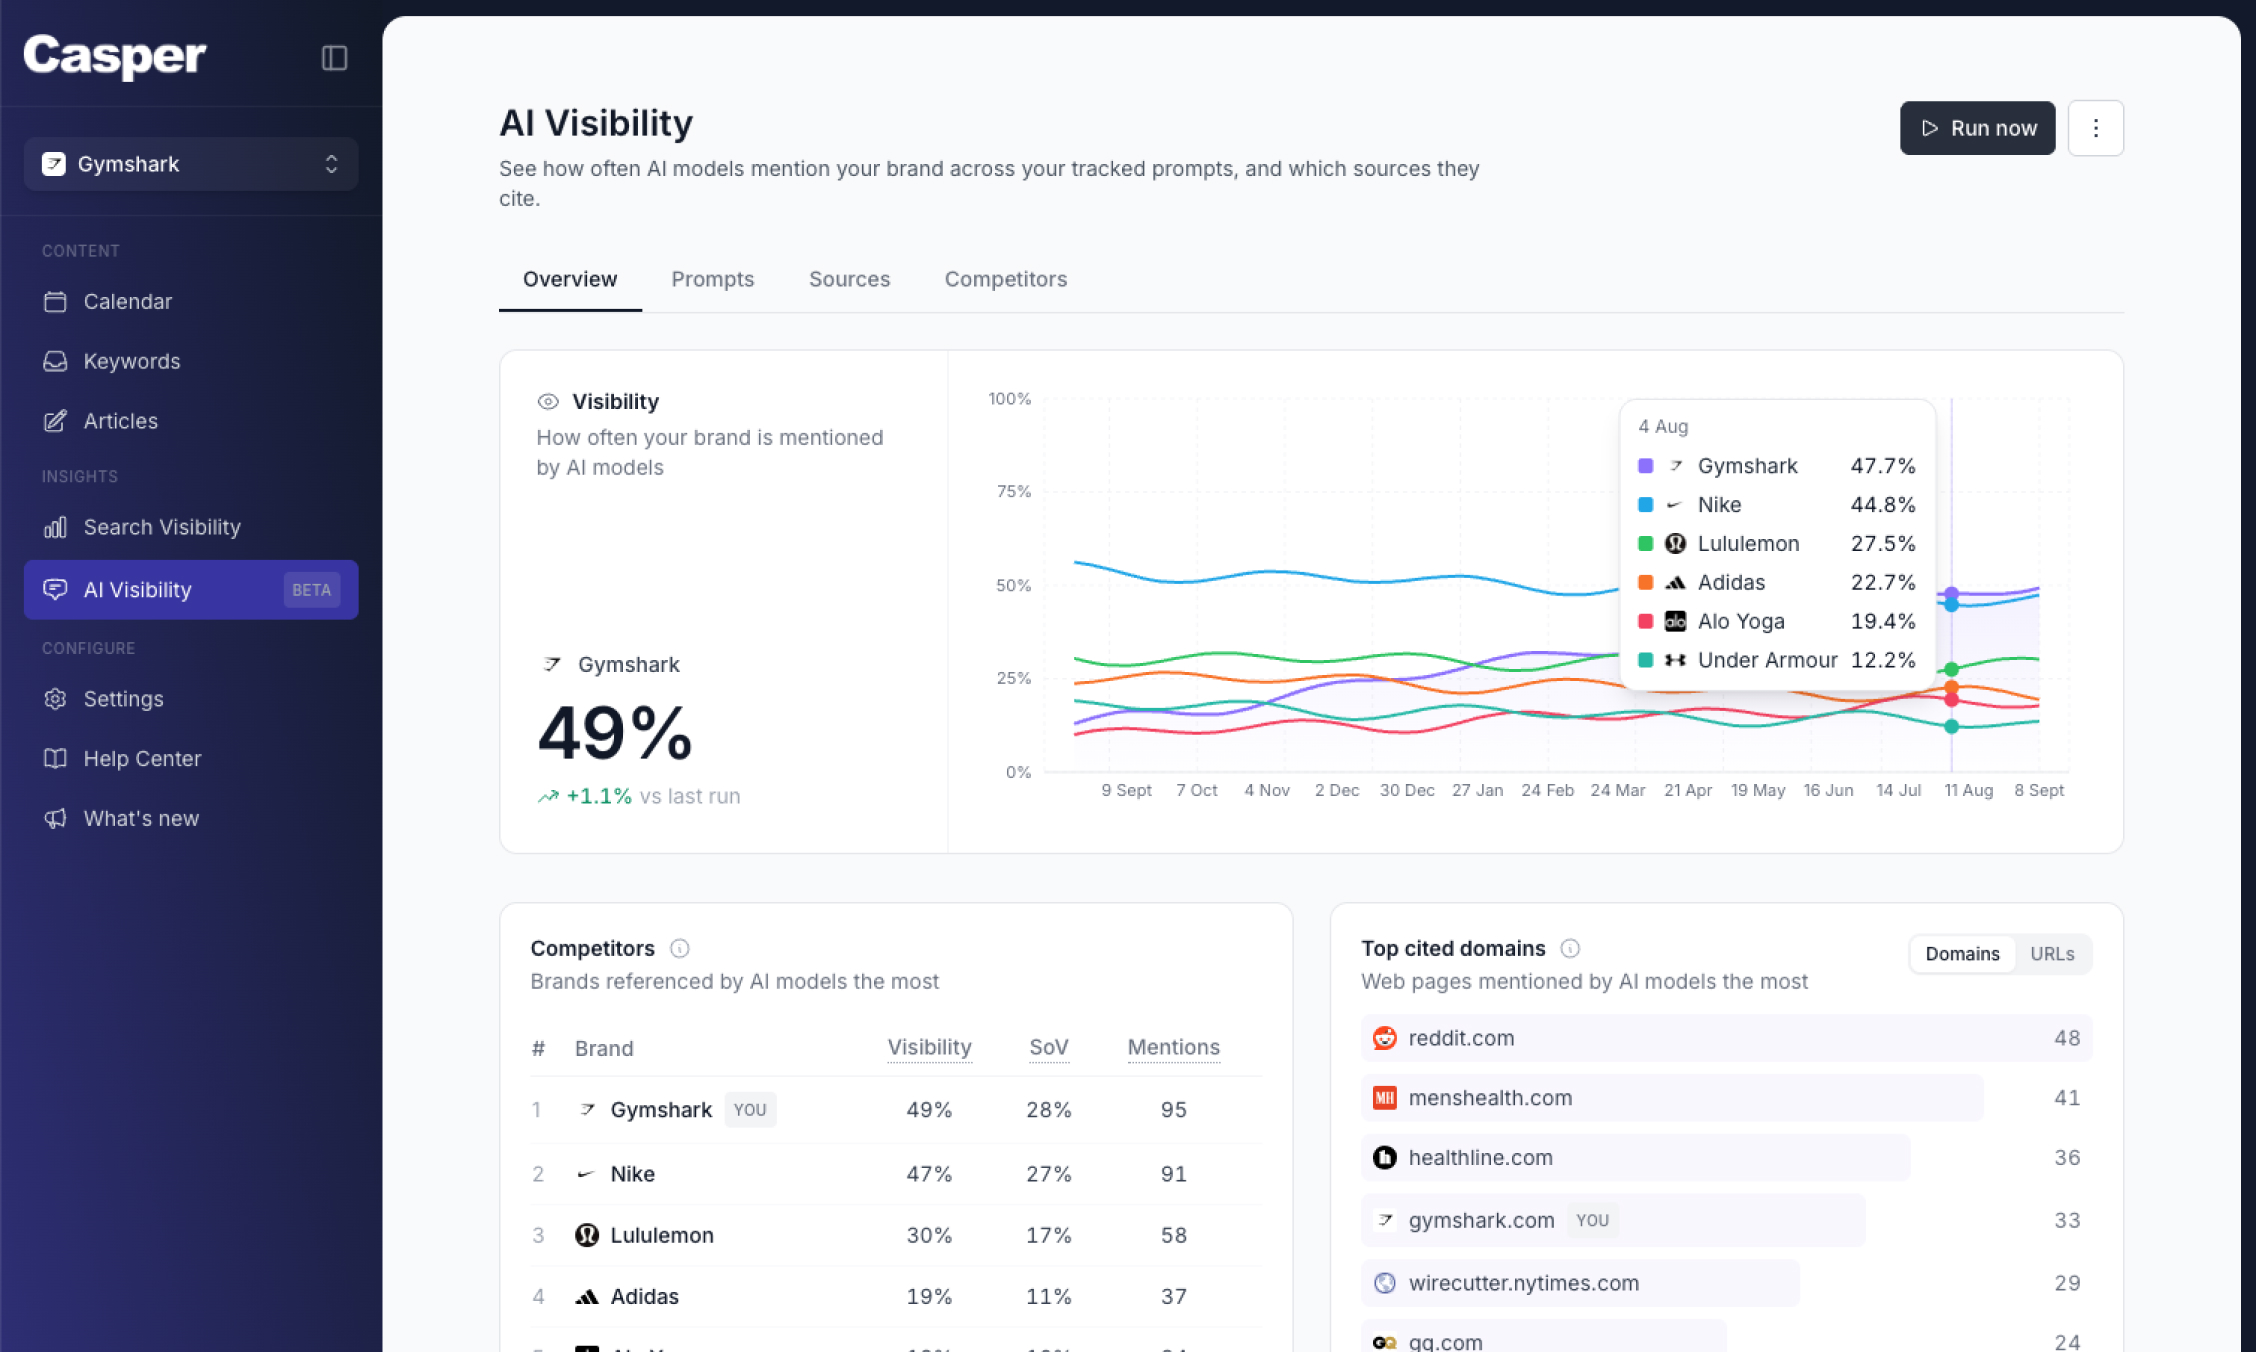Click the healthline.com favicon
The height and width of the screenshot is (1352, 2256).
click(1384, 1158)
